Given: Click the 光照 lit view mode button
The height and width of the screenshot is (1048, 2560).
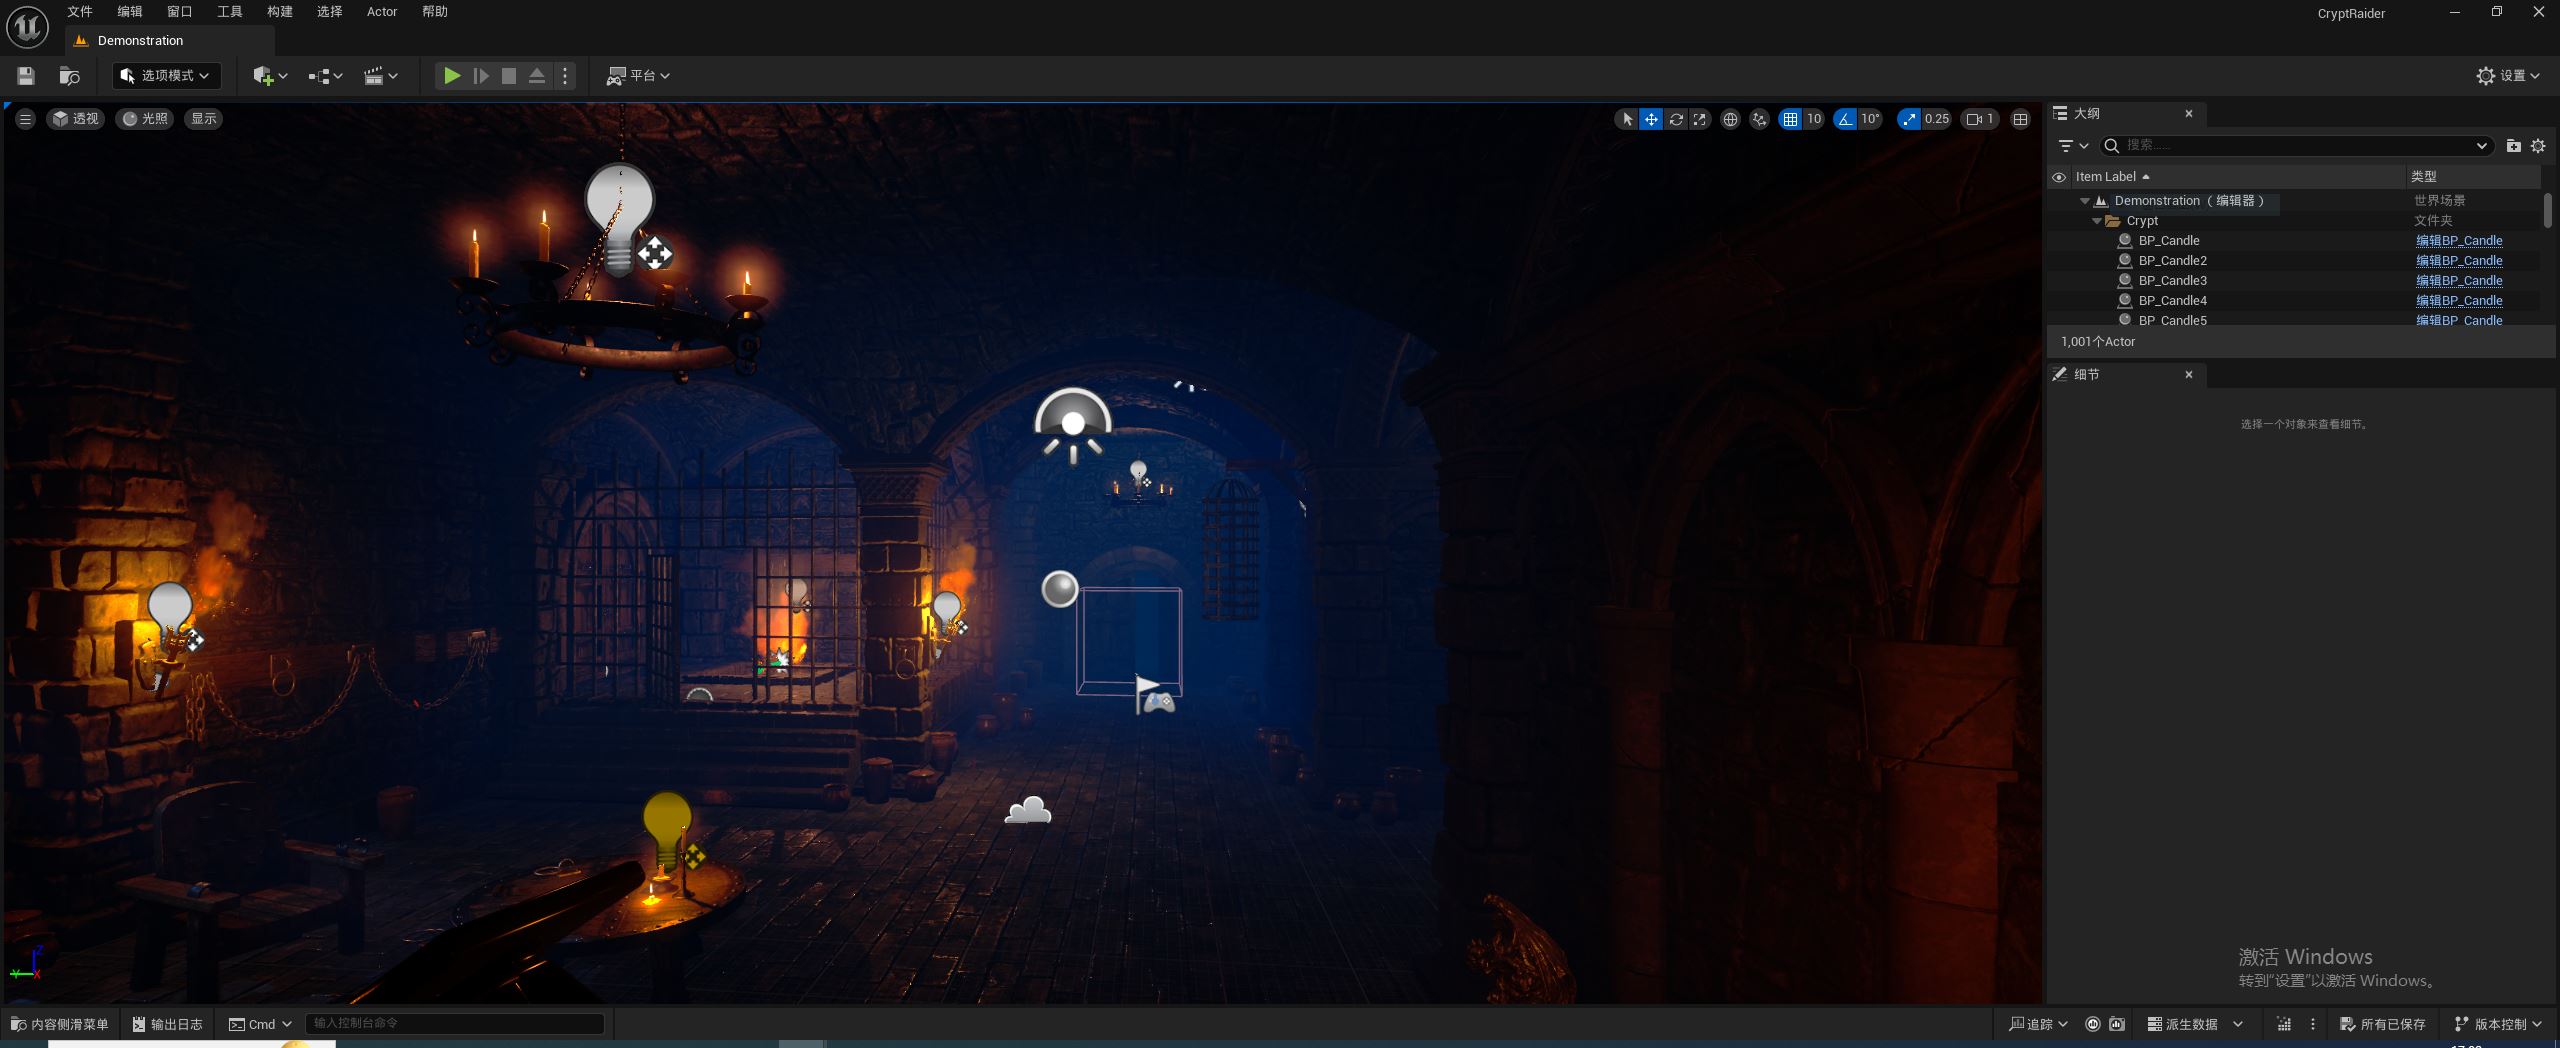Looking at the screenshot, I should (x=145, y=119).
